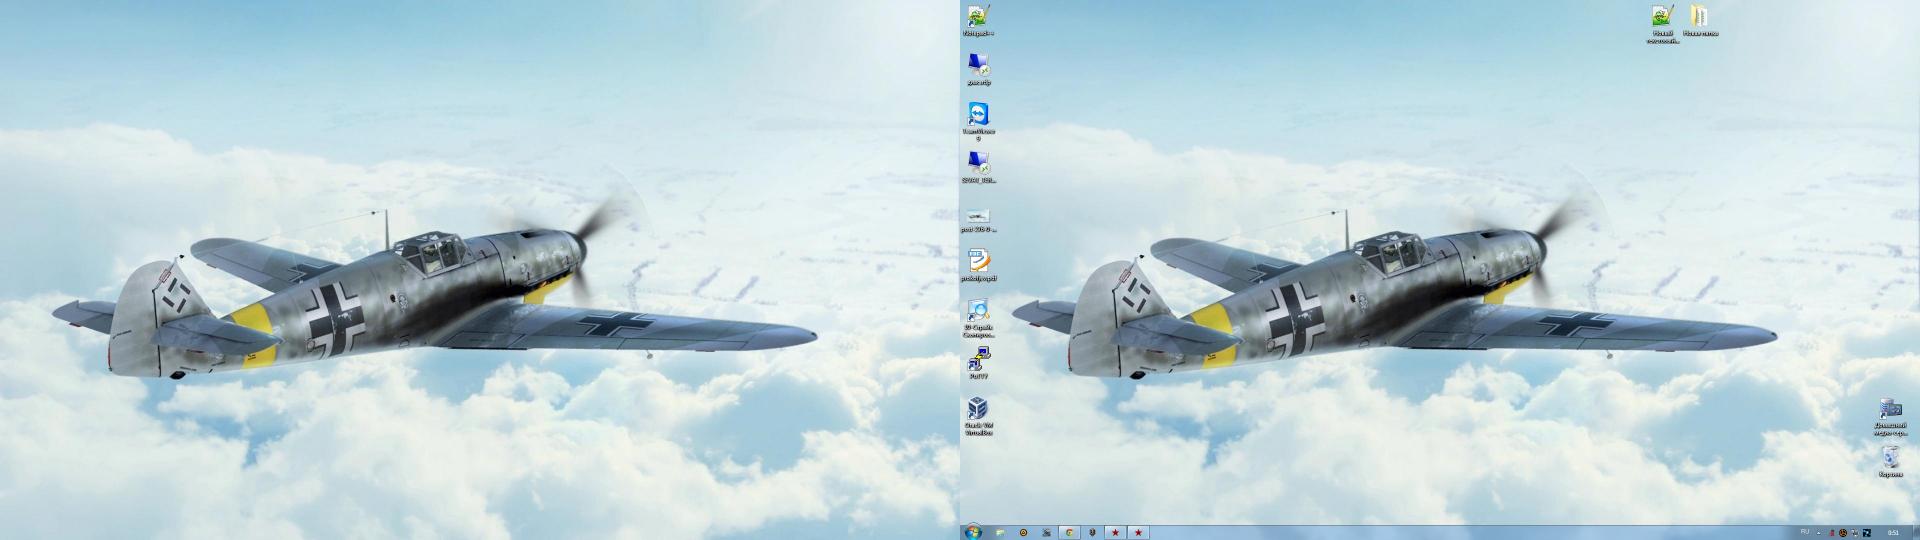
Task: Click the dark shield taskbar icon after Chrome
Action: (1092, 532)
